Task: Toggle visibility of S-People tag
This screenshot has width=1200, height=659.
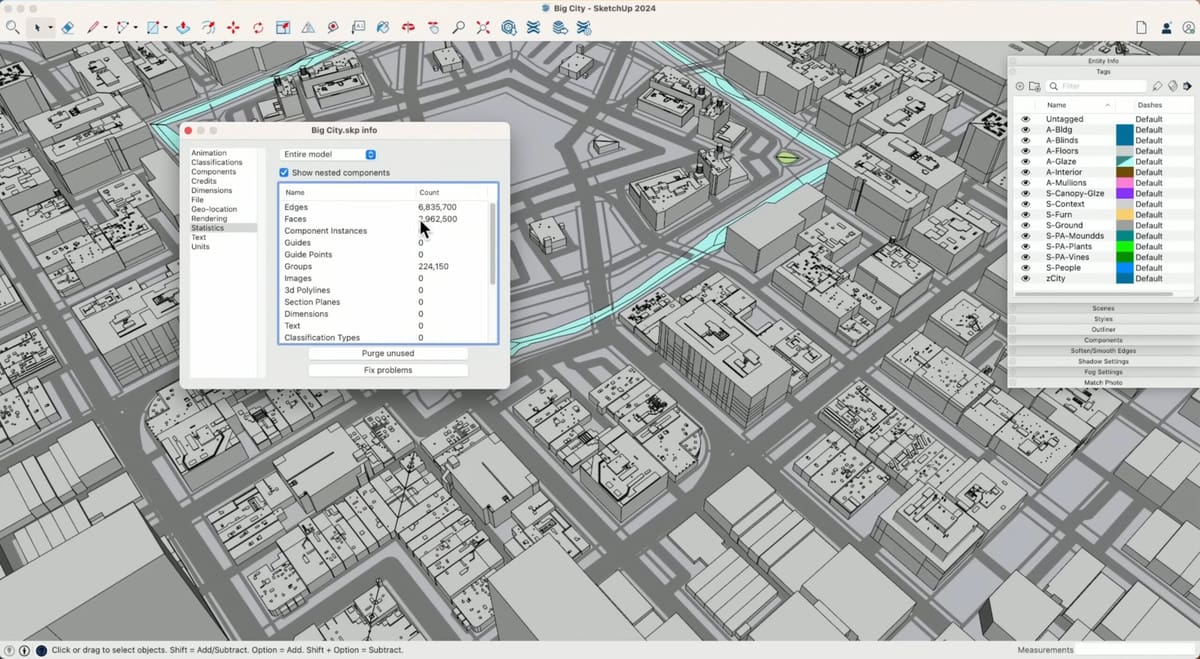Action: [1025, 268]
